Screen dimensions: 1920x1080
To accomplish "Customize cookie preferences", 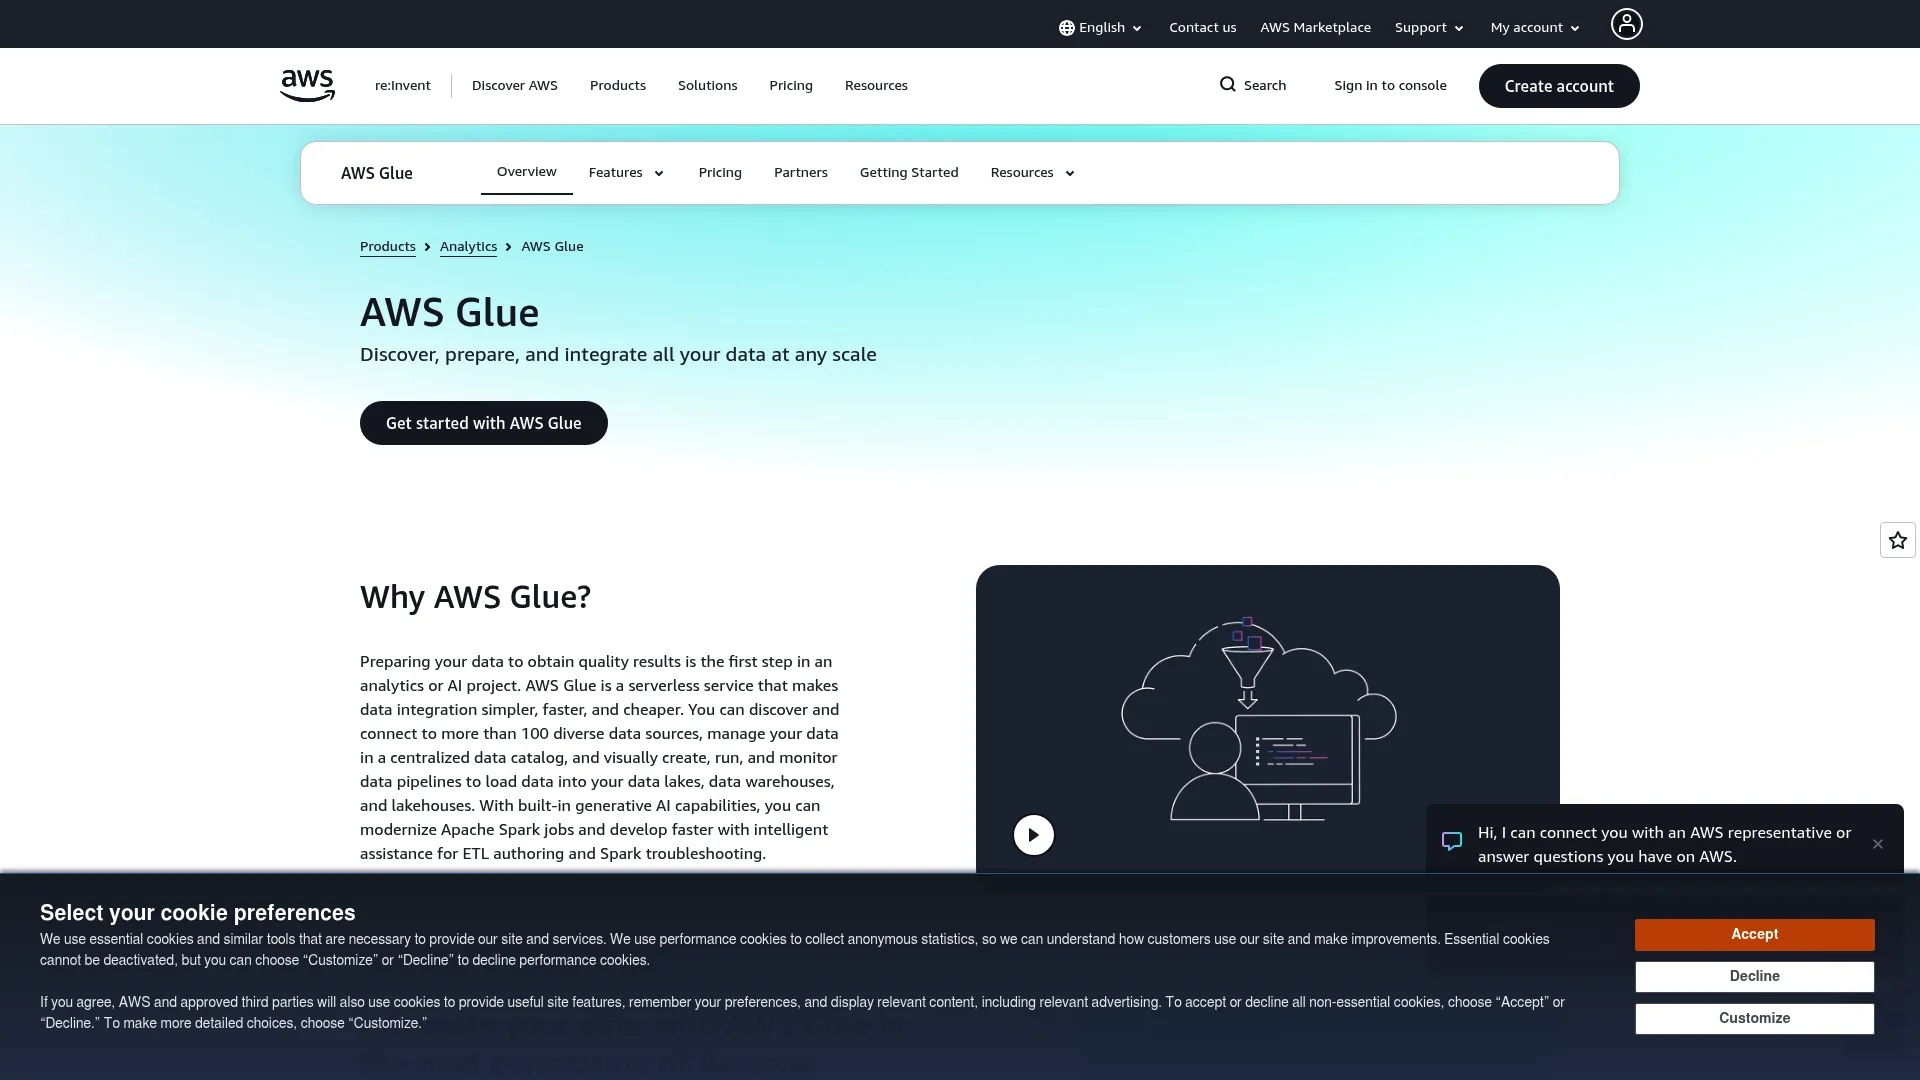I will [1755, 1018].
